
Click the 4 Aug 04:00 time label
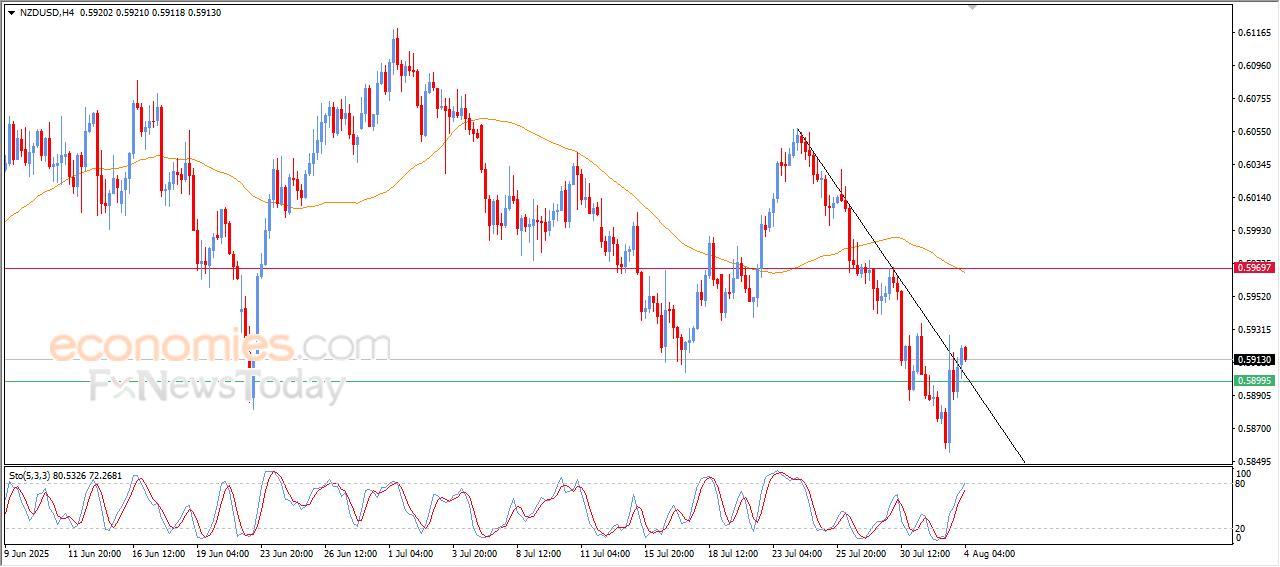coord(988,552)
